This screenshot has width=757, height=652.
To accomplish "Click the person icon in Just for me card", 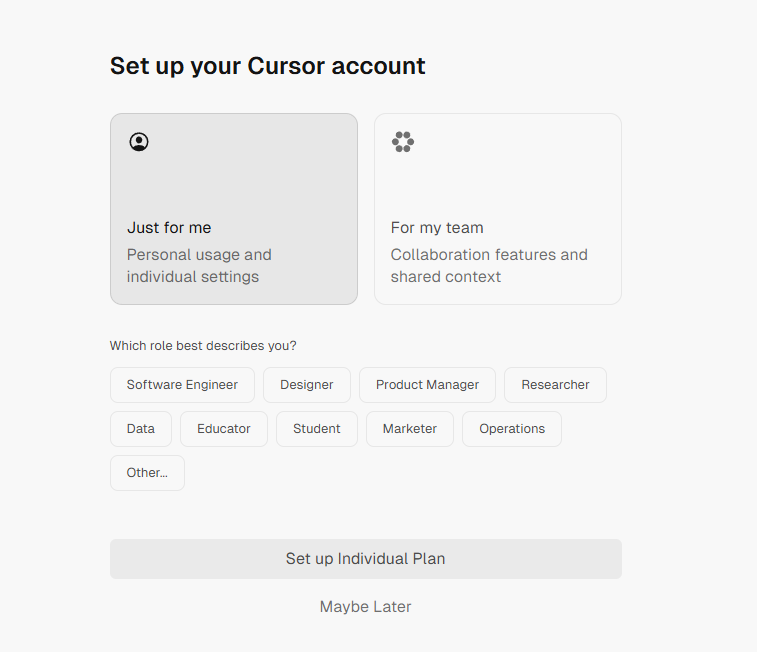I will pyautogui.click(x=139, y=142).
